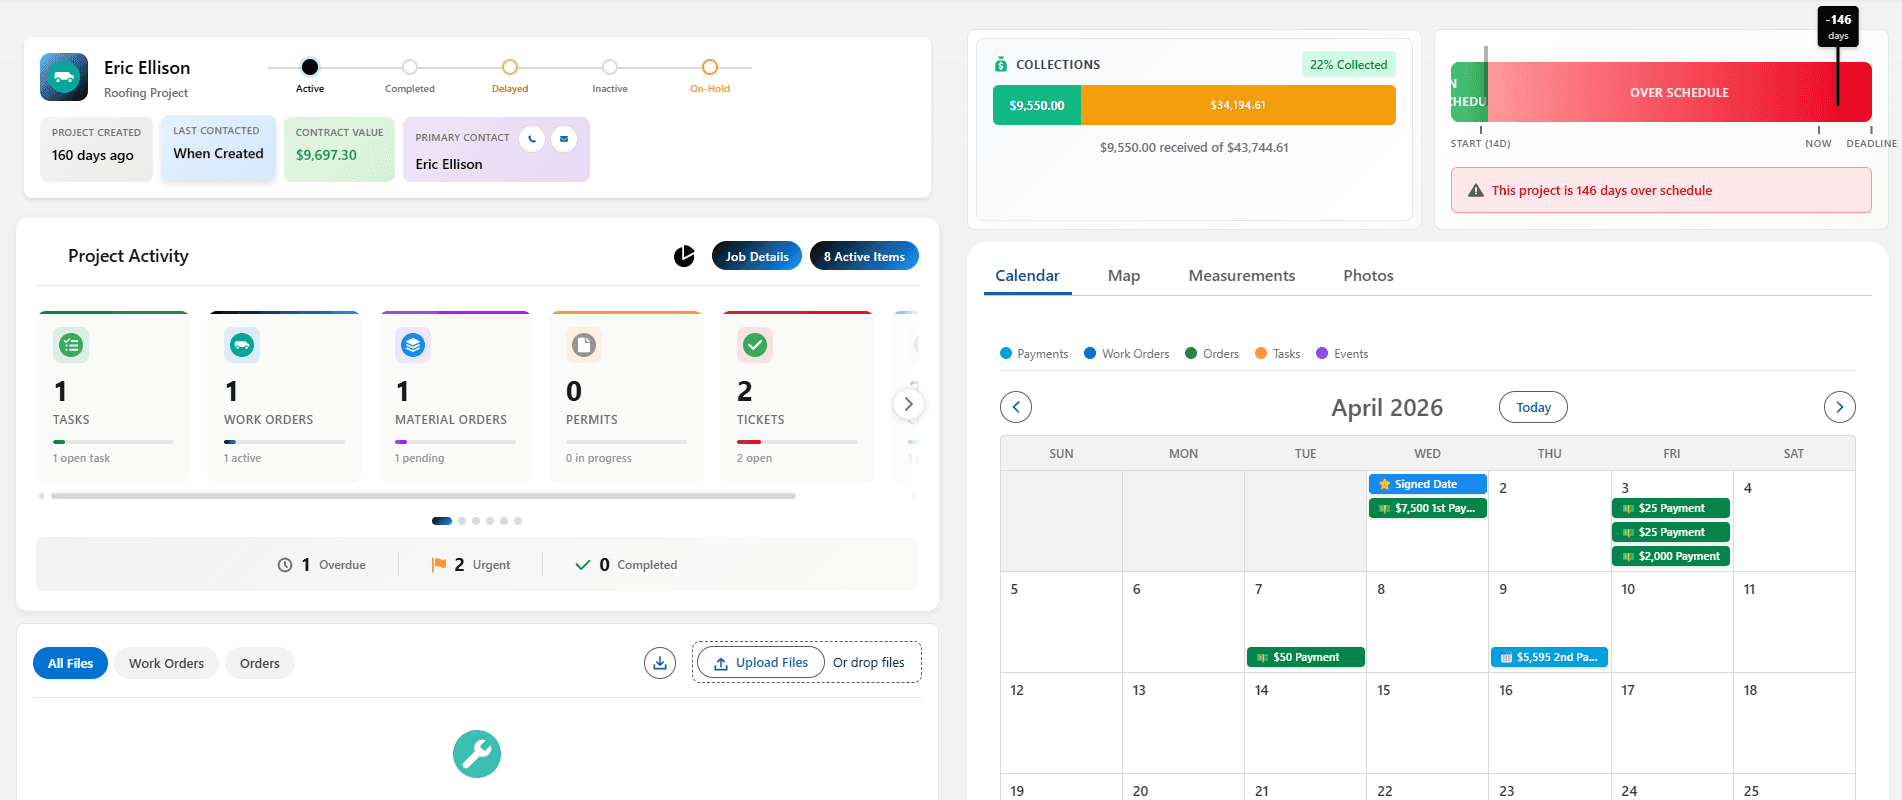1902x800 pixels.
Task: Click the Collections money bag icon
Action: click(x=1001, y=64)
